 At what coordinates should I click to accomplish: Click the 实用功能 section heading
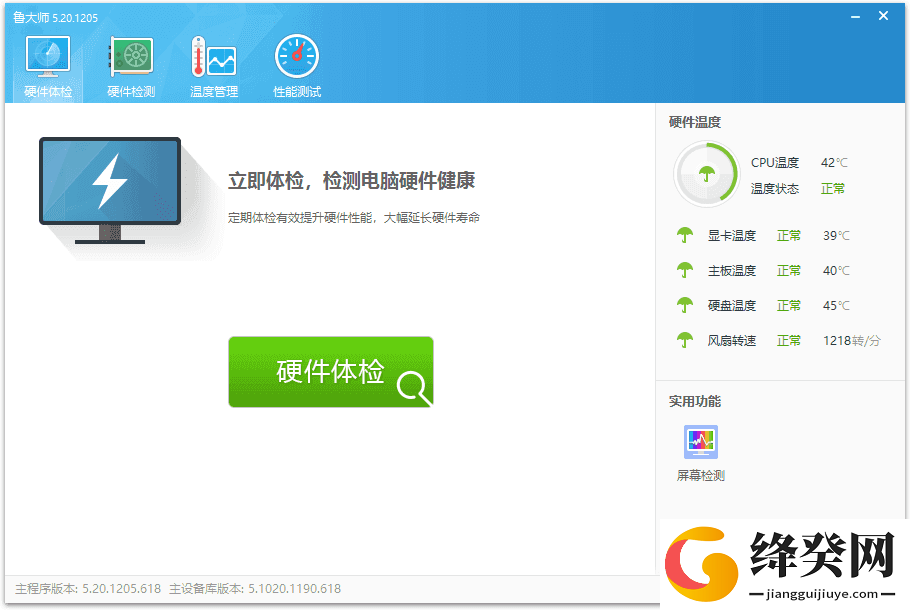695,401
